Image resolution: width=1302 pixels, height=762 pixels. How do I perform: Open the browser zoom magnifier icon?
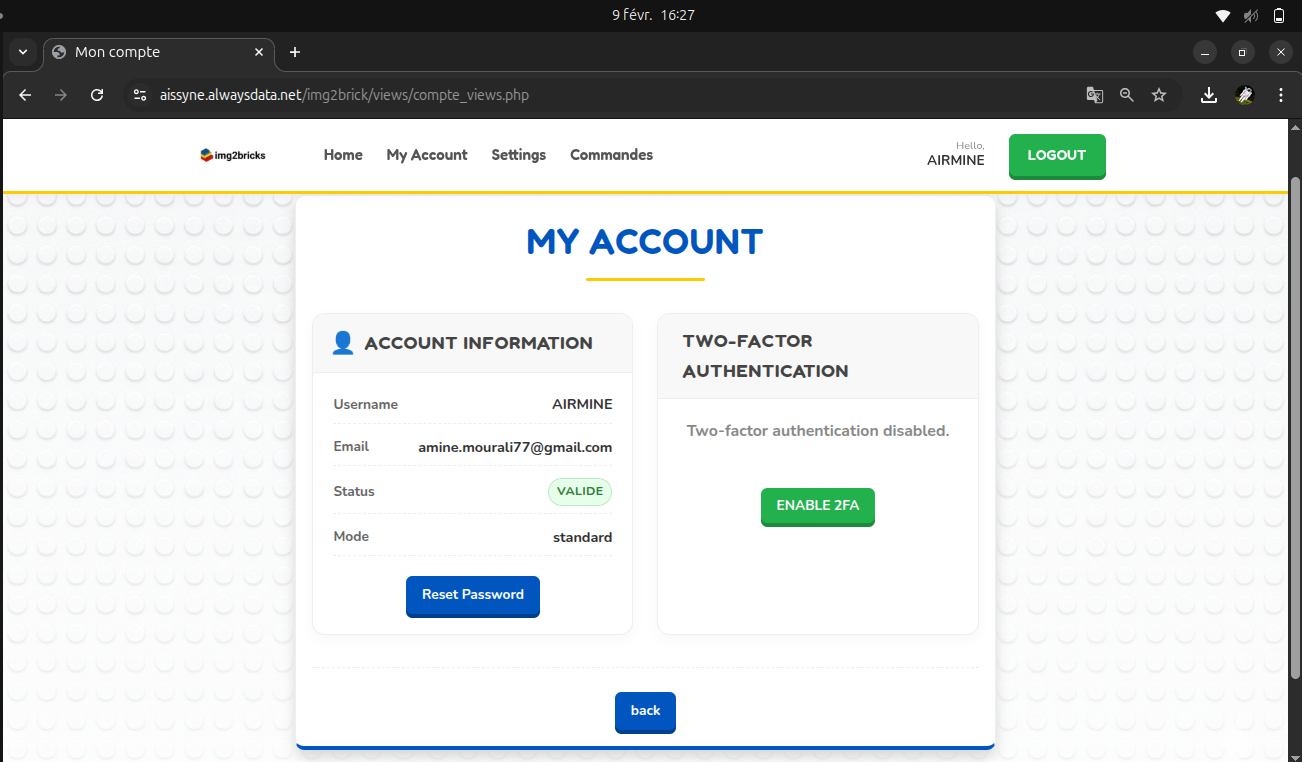(x=1127, y=95)
